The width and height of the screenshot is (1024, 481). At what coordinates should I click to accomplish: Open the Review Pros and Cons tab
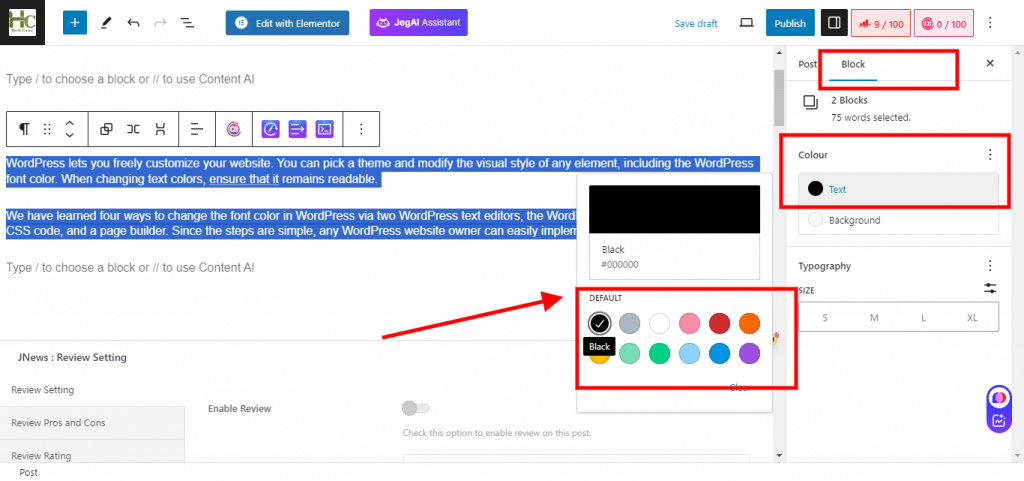tap(92, 422)
